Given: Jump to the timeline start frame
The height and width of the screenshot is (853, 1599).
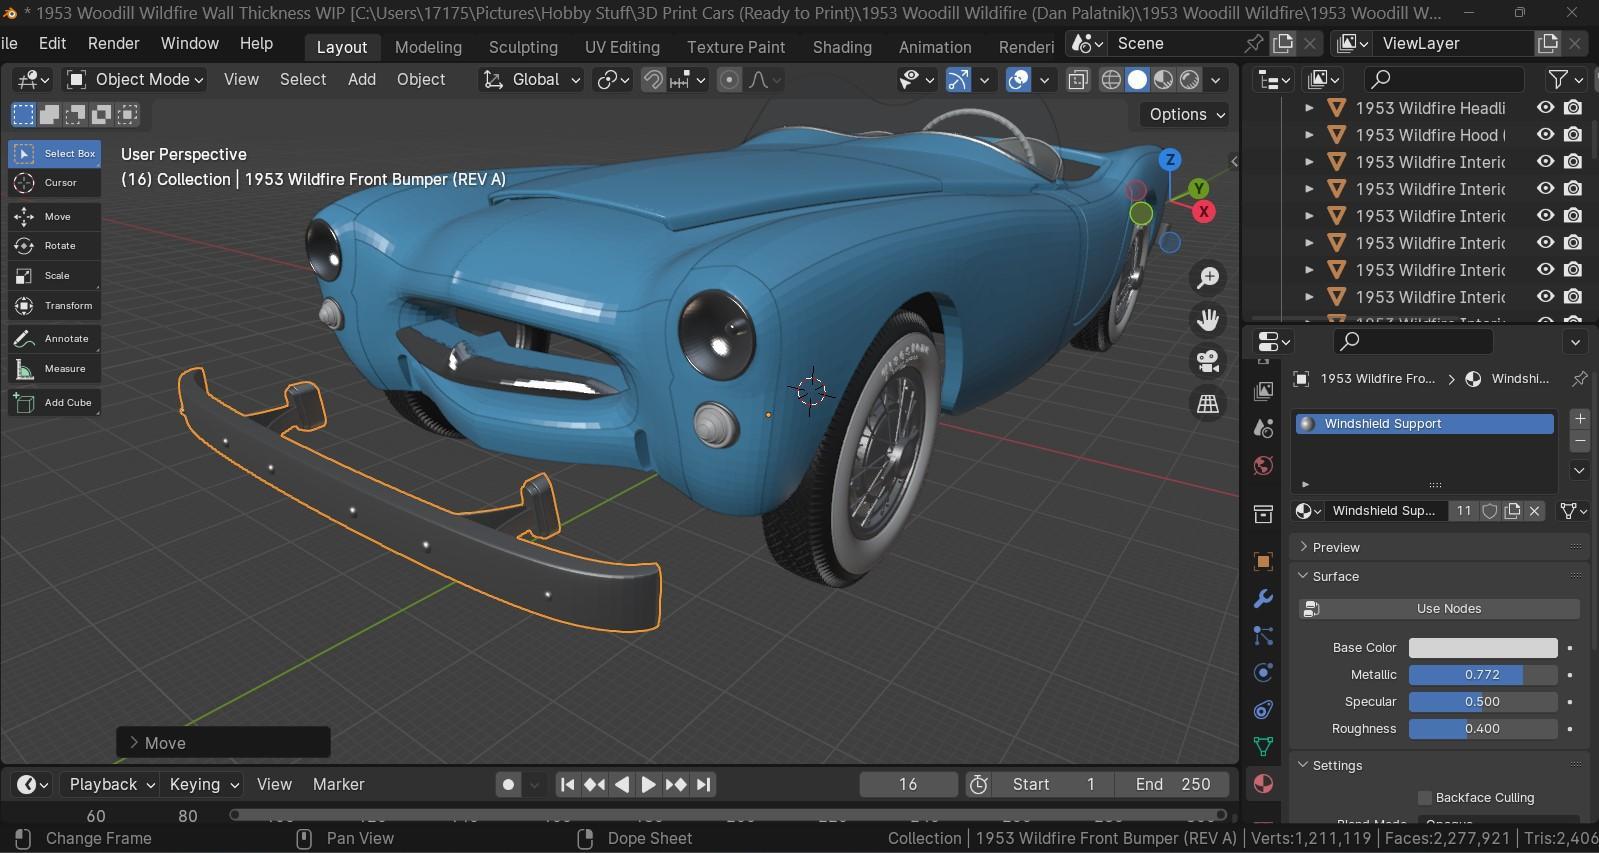Looking at the screenshot, I should [x=567, y=785].
